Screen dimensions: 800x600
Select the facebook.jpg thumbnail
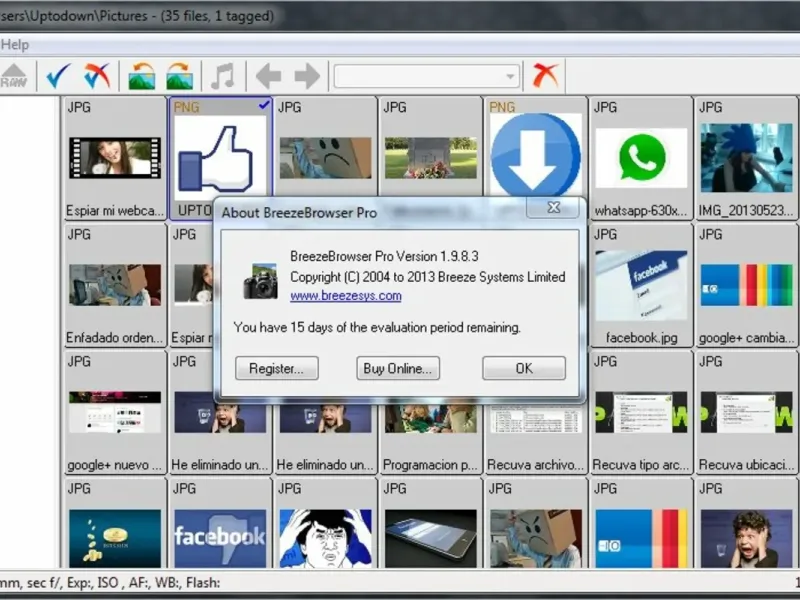[x=641, y=285]
